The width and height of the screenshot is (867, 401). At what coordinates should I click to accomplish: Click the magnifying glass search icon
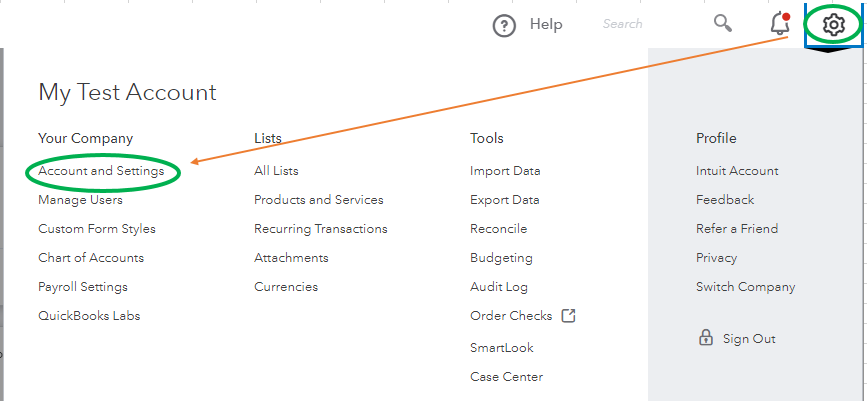[x=722, y=23]
